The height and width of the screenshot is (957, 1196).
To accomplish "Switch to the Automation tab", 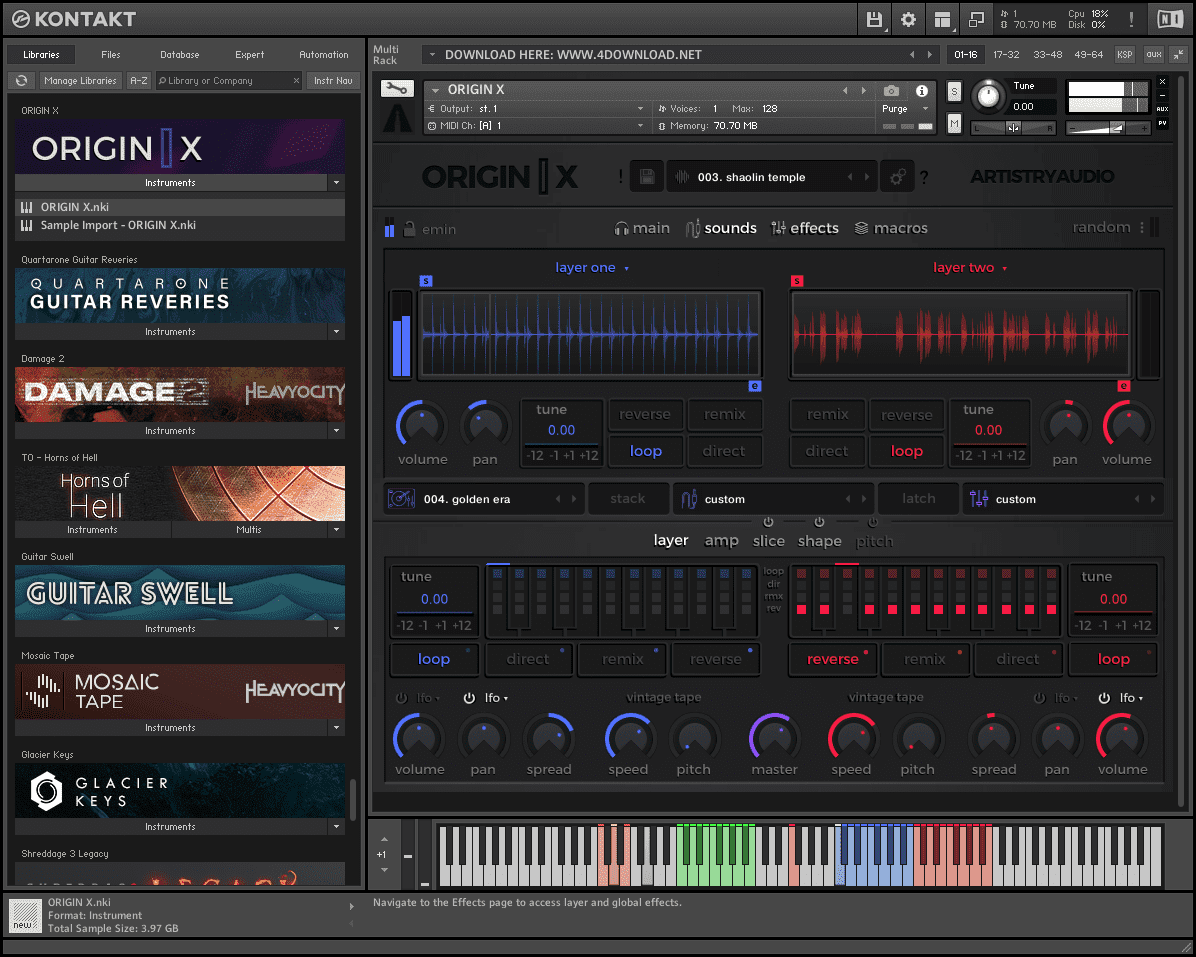I will click(323, 54).
